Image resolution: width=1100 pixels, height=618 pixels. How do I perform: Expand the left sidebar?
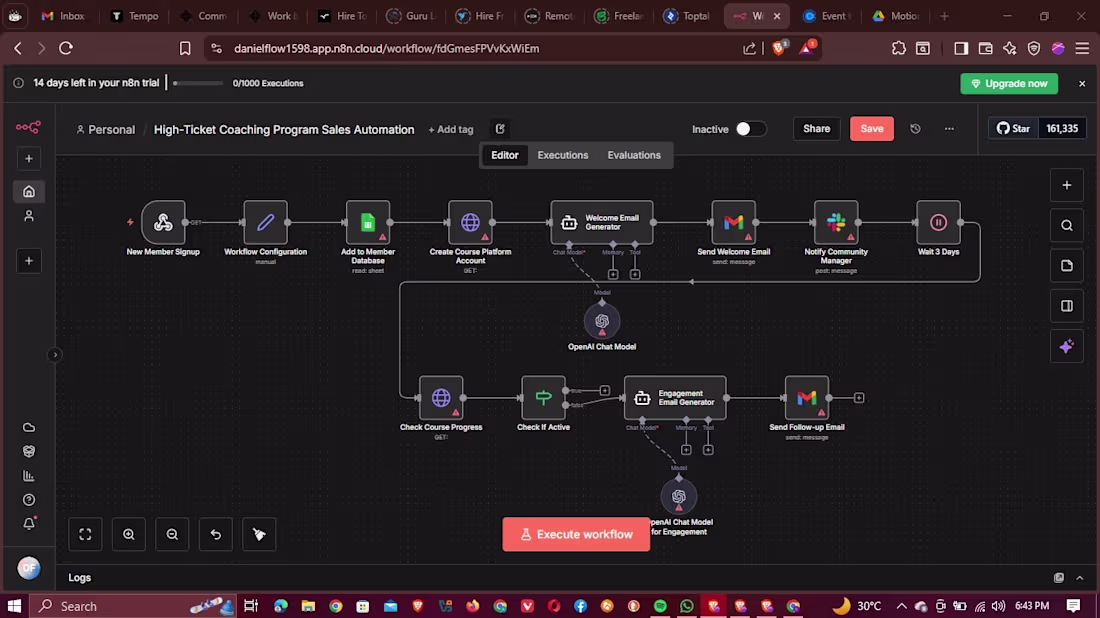tap(55, 355)
